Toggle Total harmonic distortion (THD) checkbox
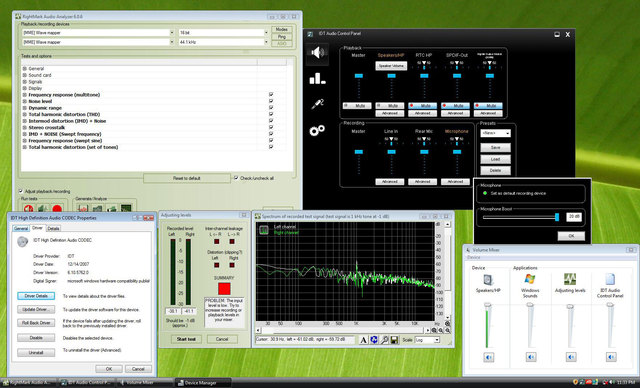This screenshot has height=388, width=640. coord(271,114)
